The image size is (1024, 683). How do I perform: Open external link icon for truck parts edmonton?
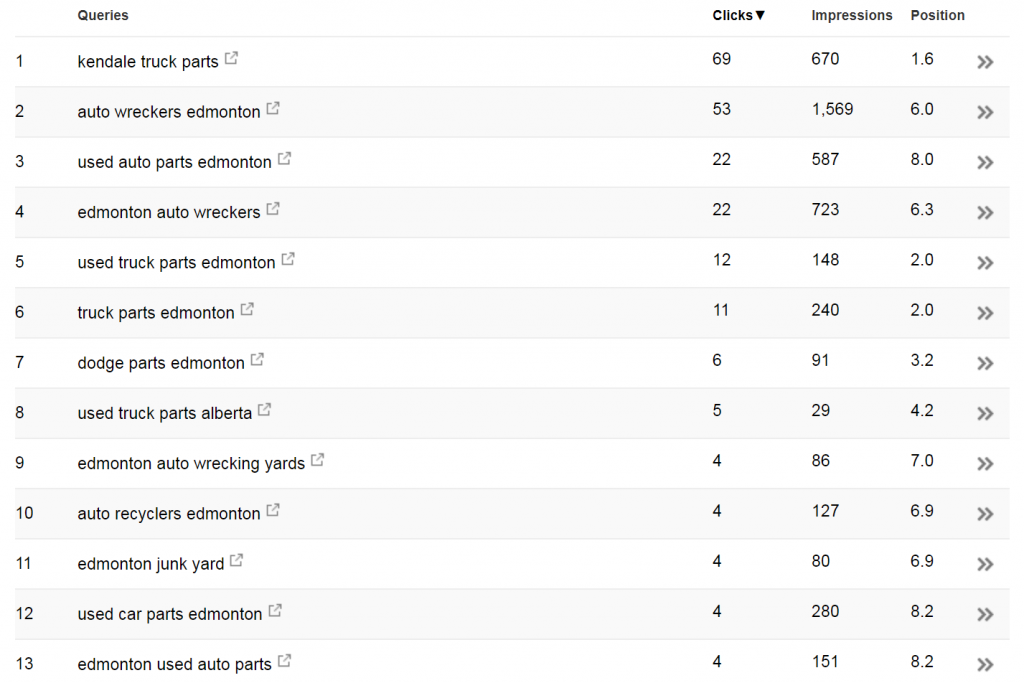tap(247, 310)
